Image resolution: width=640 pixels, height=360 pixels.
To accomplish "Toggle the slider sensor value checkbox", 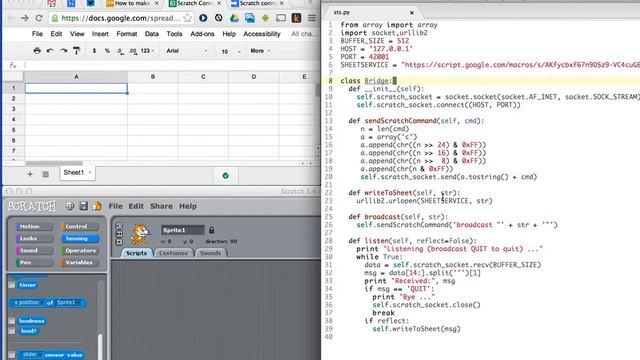I will coord(12,355).
